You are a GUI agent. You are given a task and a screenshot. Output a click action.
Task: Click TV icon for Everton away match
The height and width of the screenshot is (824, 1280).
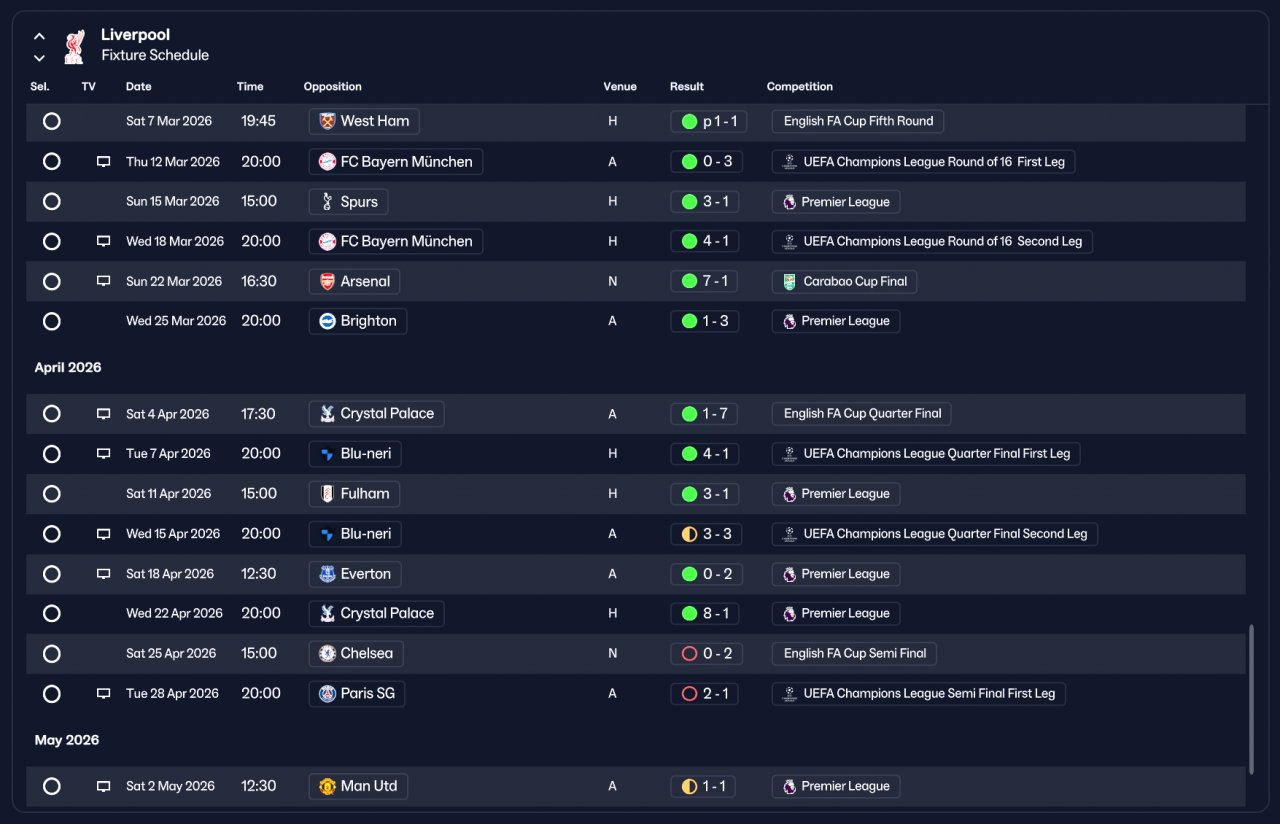(103, 574)
